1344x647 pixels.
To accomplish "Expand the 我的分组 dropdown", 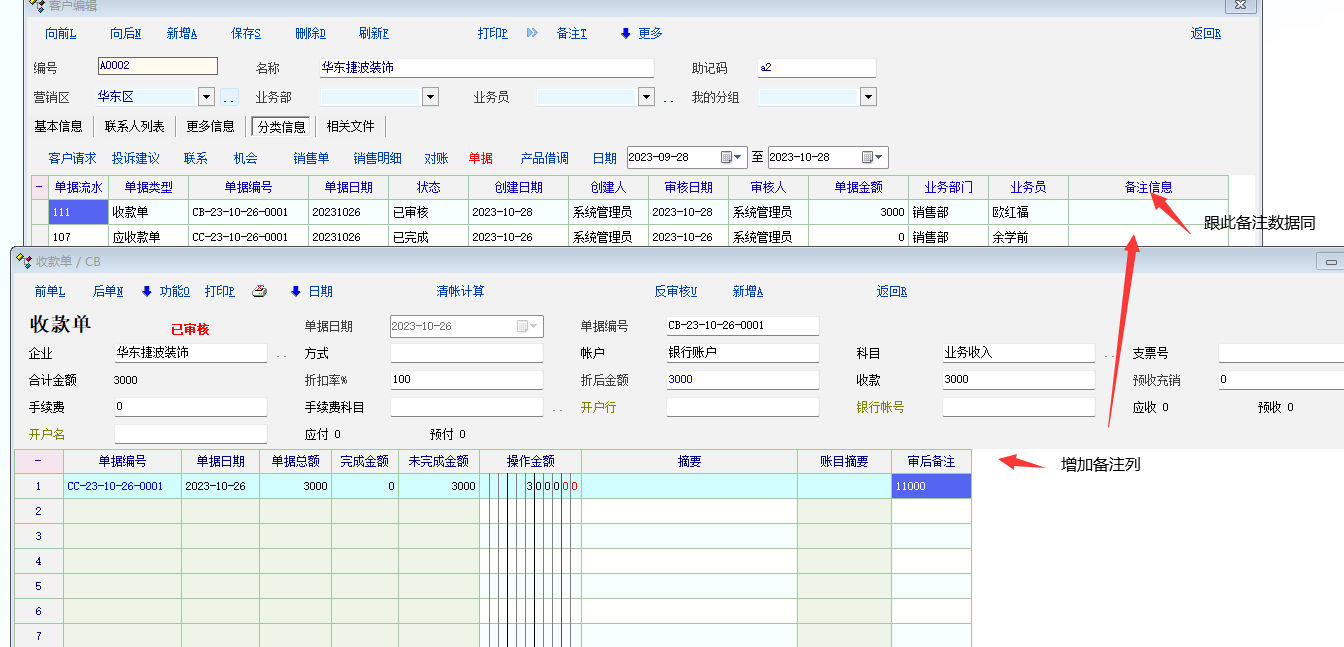I will [x=868, y=97].
